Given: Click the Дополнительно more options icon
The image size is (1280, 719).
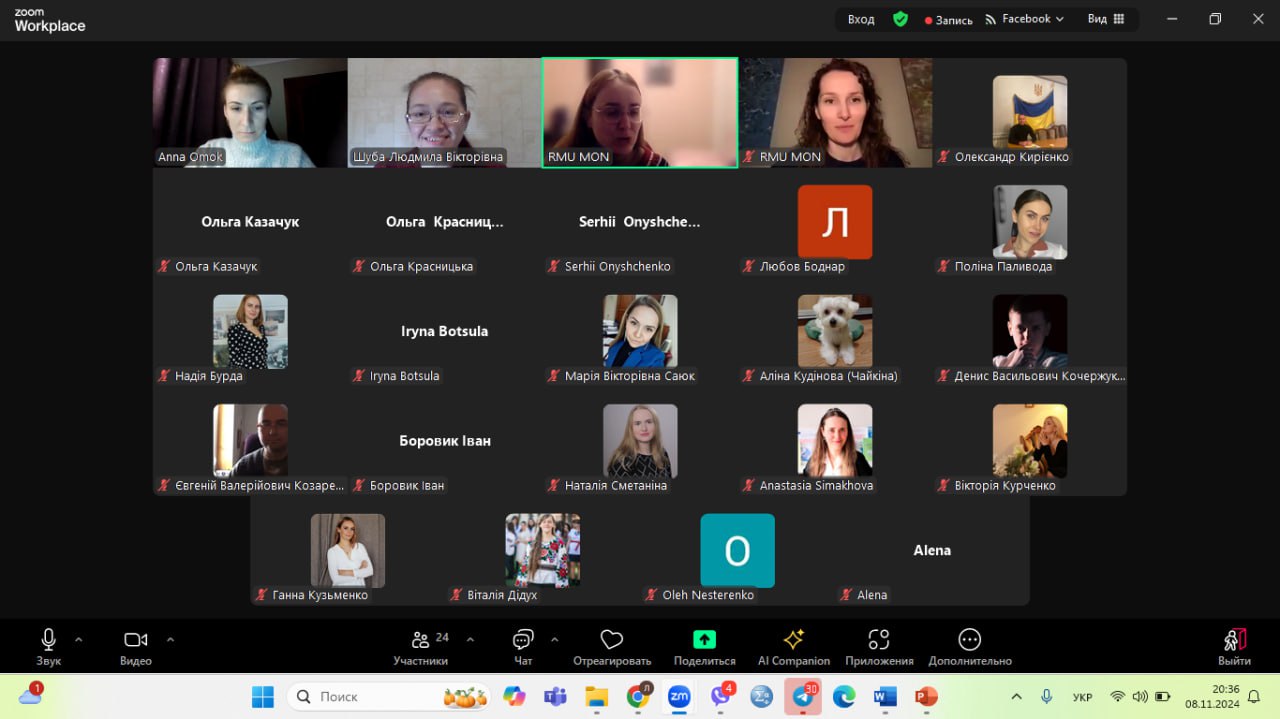Looking at the screenshot, I should [x=969, y=641].
